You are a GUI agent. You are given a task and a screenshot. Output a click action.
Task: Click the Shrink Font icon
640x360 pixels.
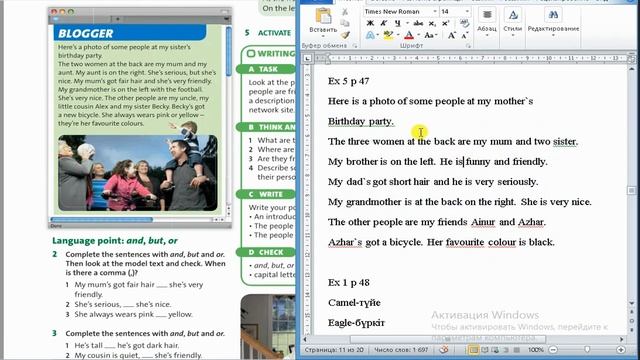tap(464, 36)
